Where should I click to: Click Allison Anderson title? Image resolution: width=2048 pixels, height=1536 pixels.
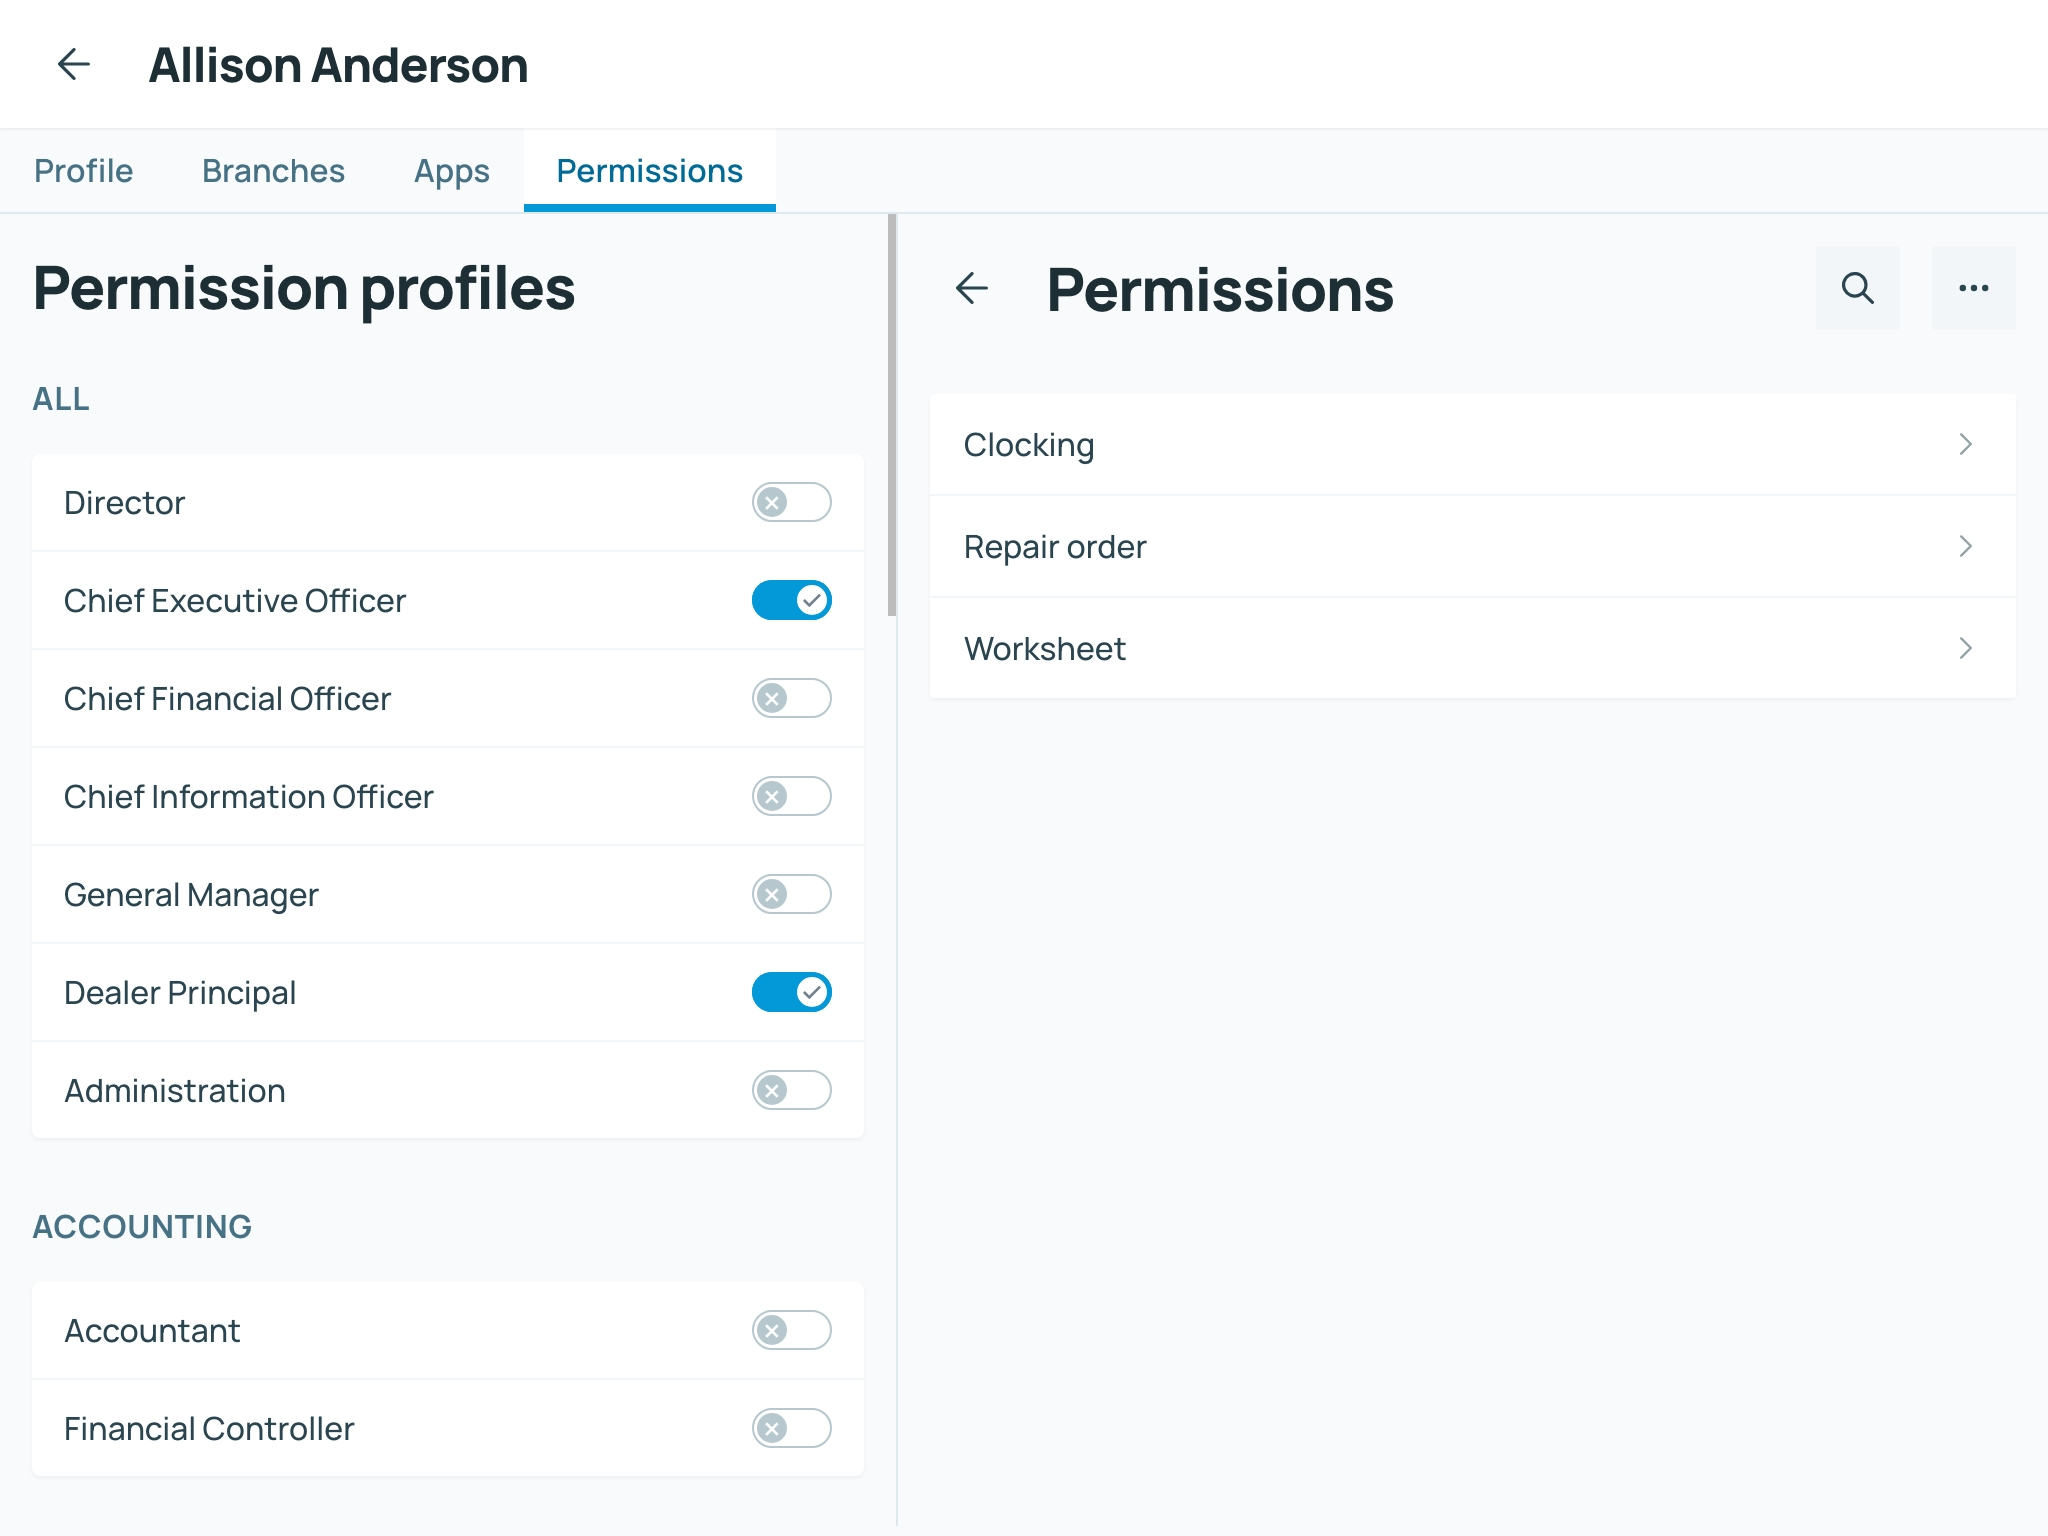pos(338,65)
